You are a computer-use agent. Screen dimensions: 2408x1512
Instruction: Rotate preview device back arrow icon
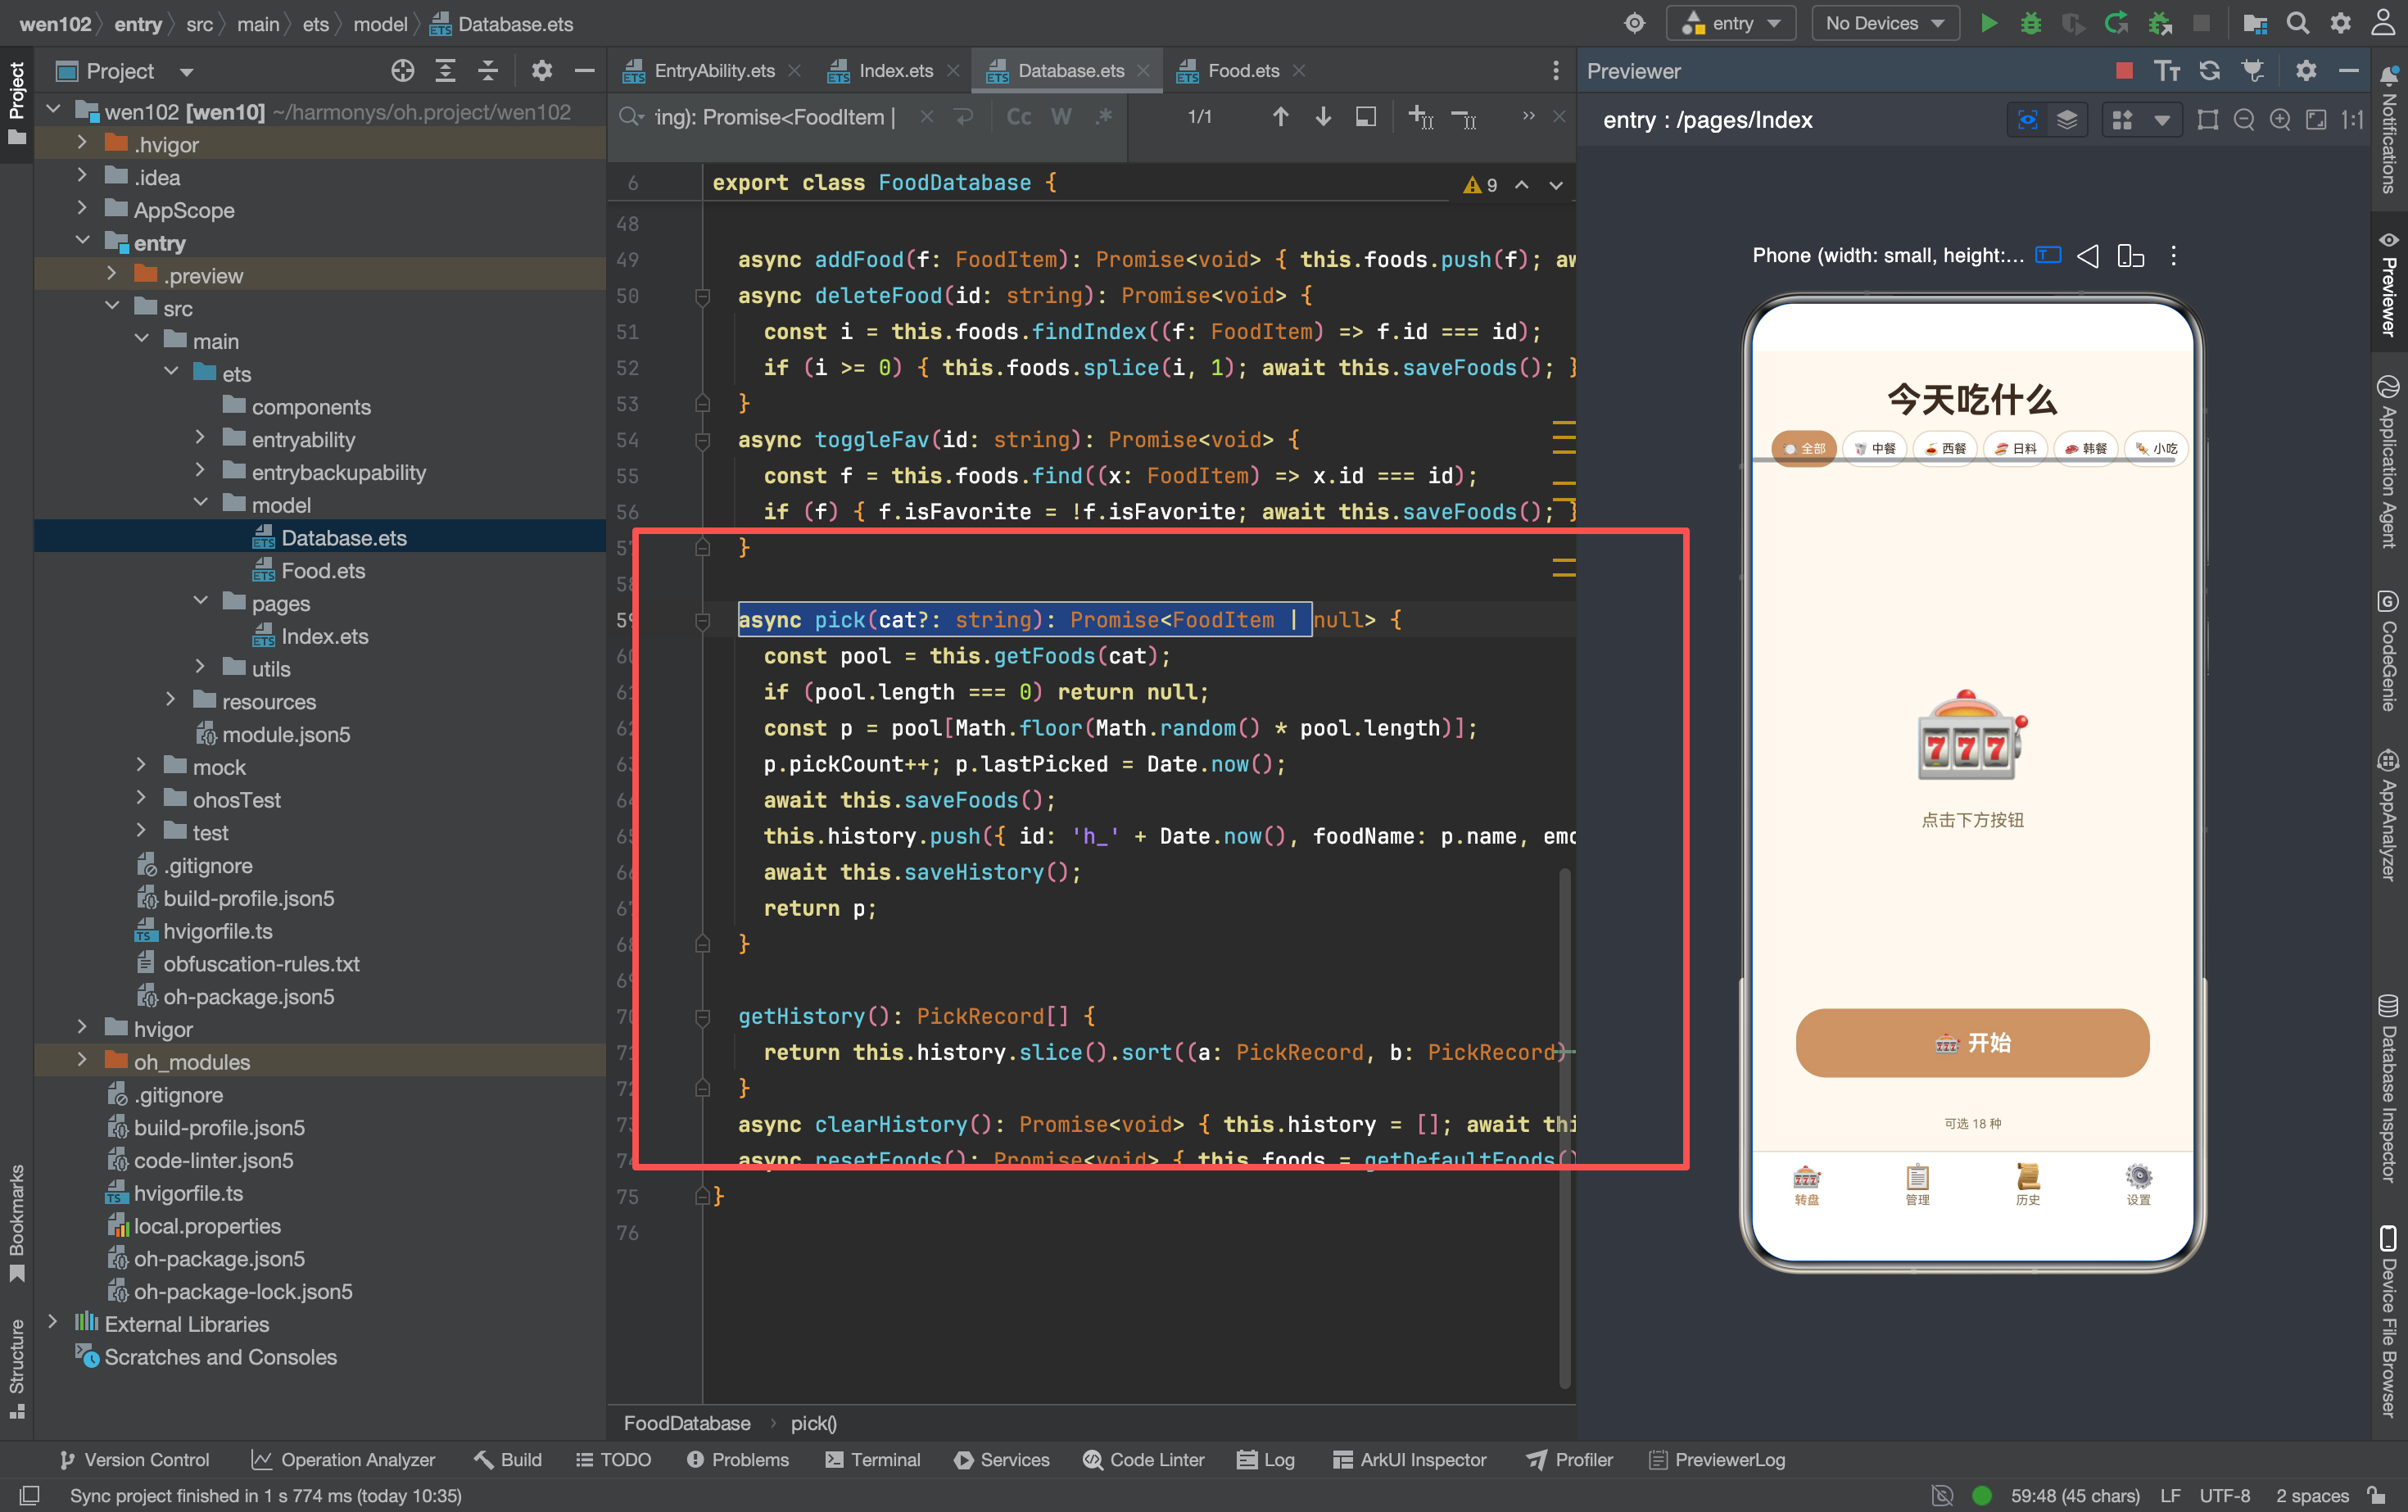coord(2087,256)
